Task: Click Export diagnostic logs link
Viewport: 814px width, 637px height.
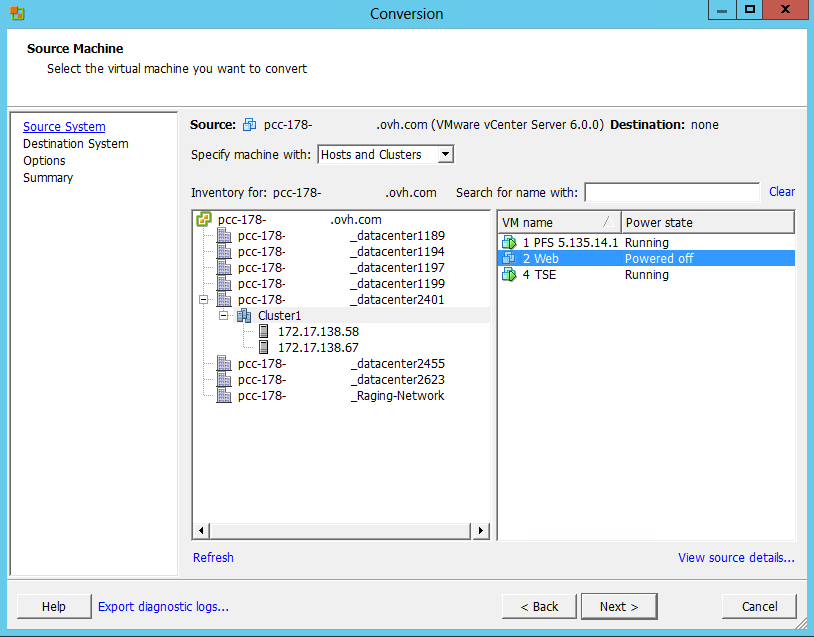Action: point(163,606)
